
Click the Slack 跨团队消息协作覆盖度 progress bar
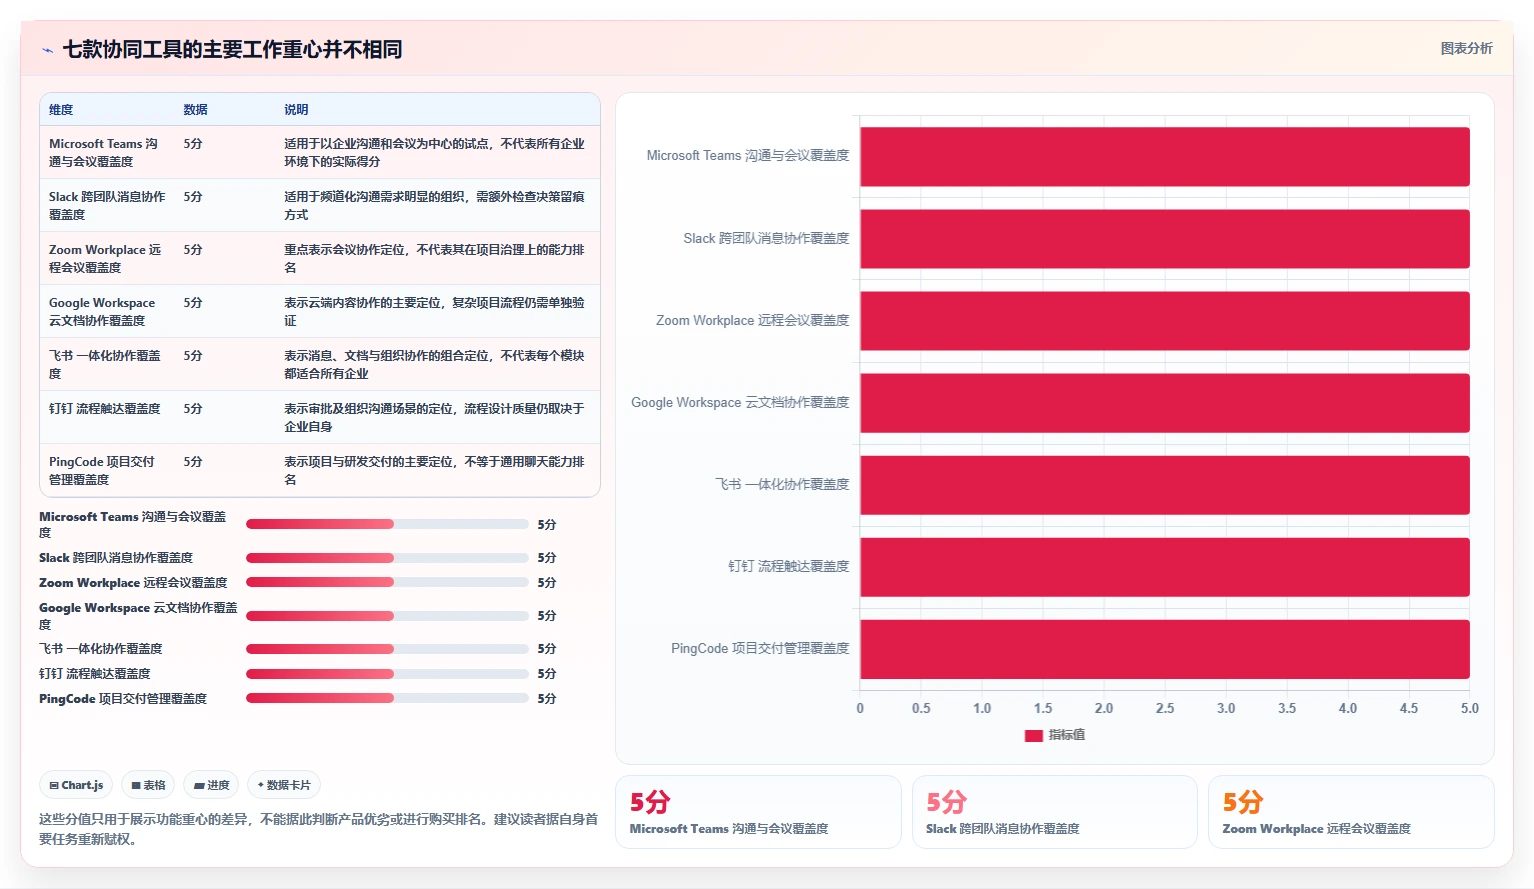click(x=387, y=557)
